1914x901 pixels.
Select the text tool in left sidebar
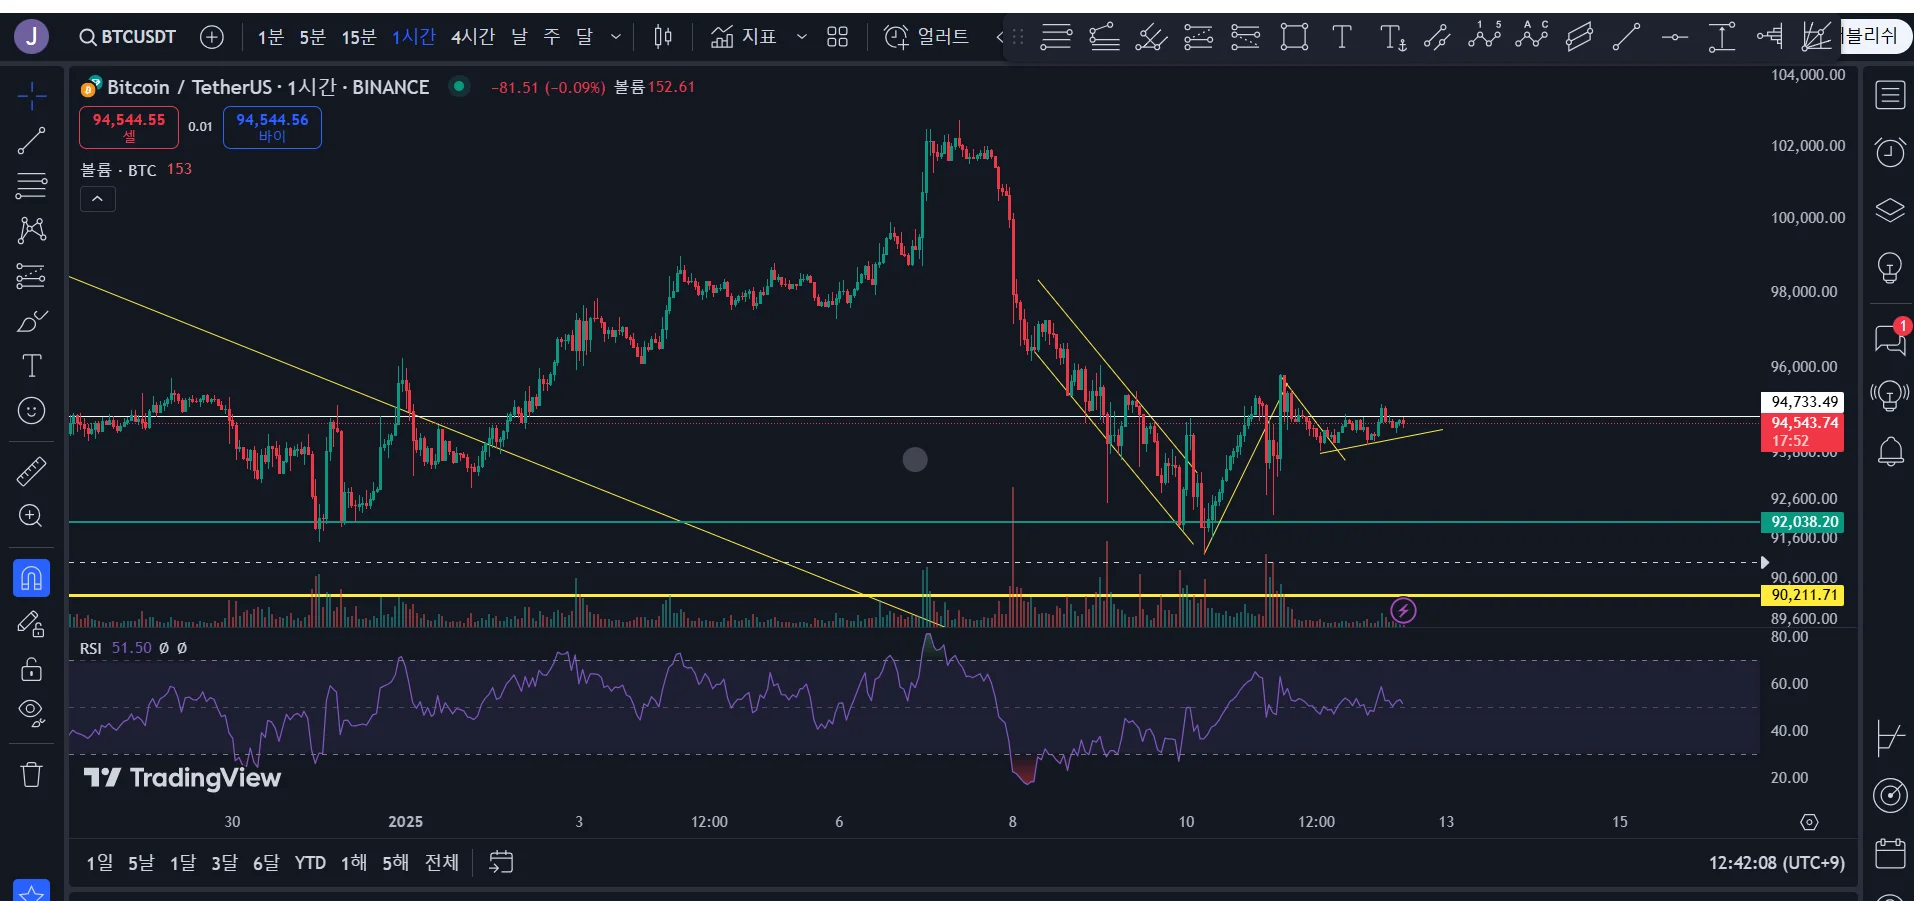coord(32,366)
